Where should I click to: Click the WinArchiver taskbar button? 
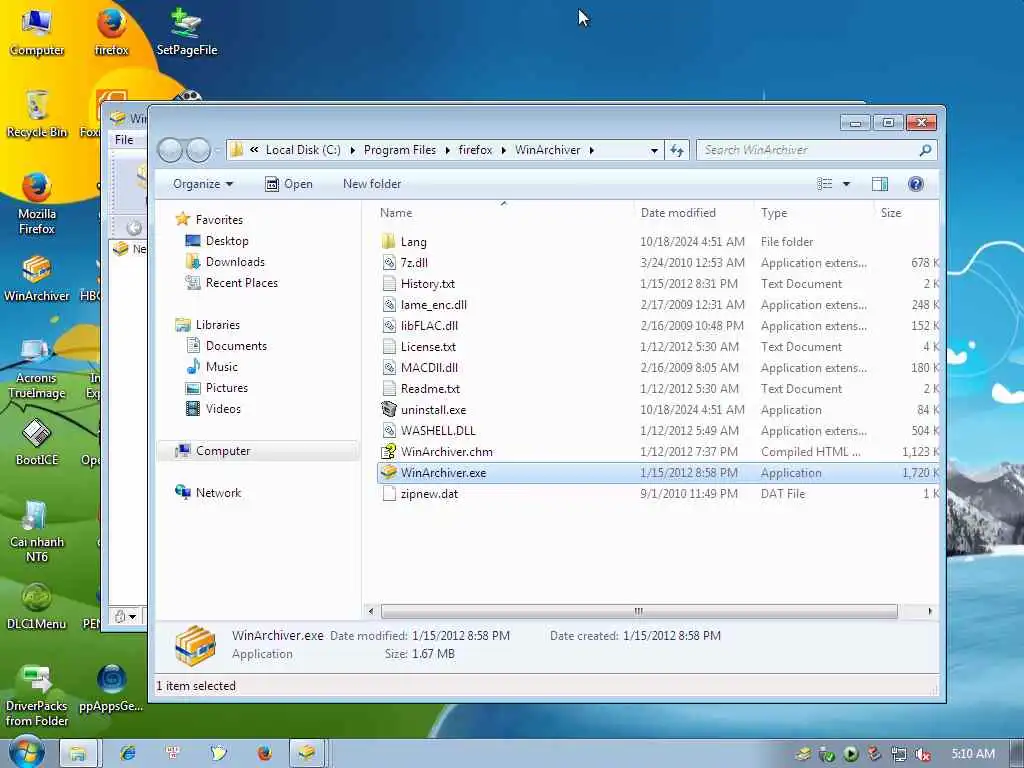click(307, 753)
